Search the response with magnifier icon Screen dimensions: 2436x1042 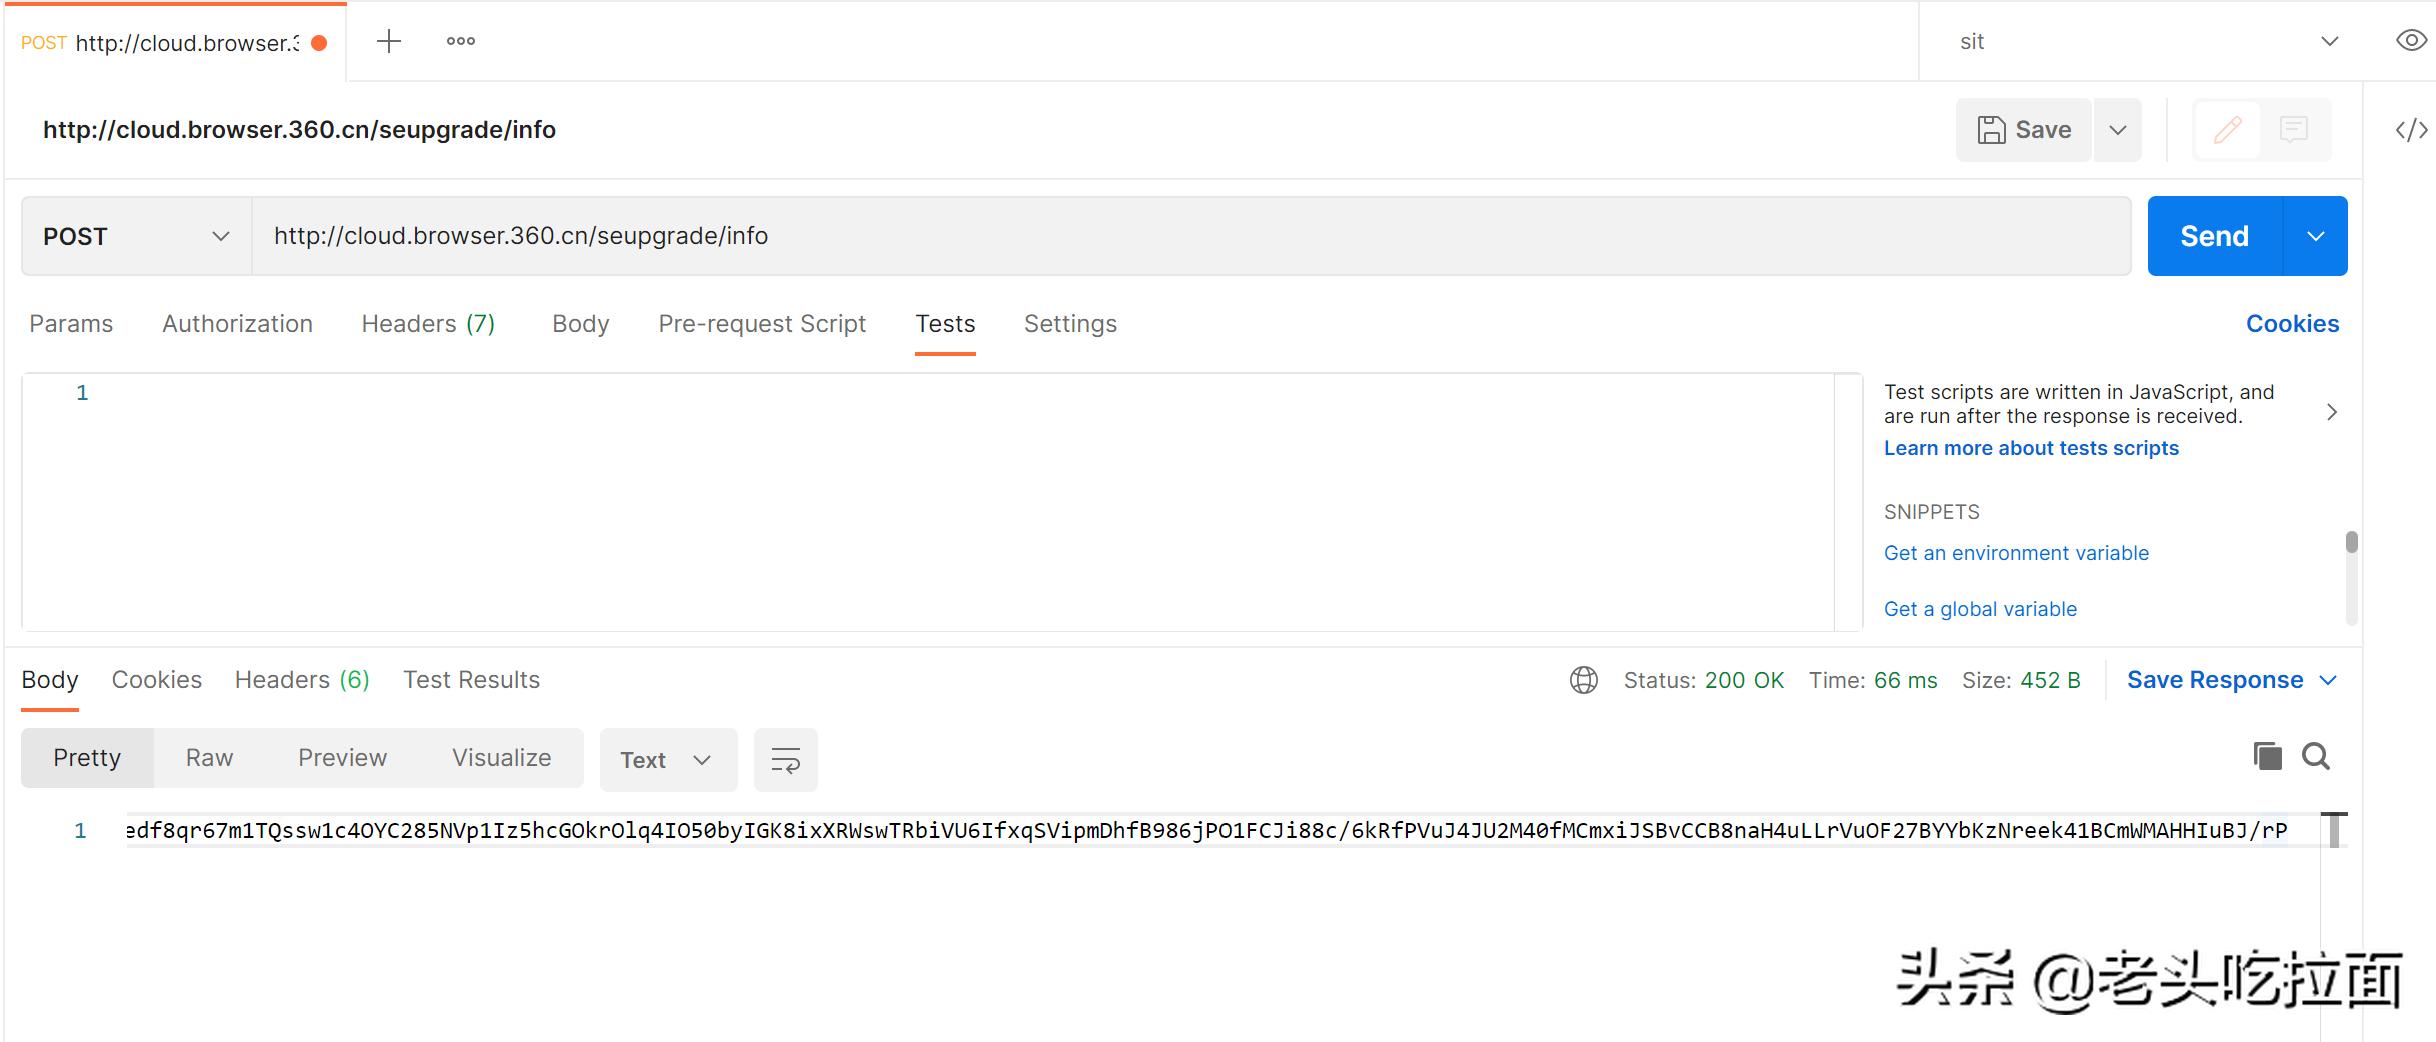tap(2316, 756)
